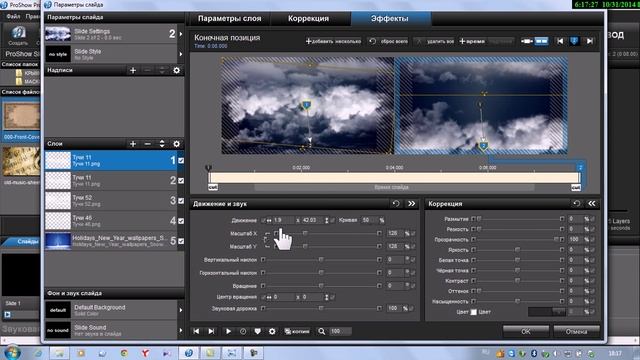Toggle the Вращение auto checkbox left of its slider
Screen dimensions: 640x360
(263, 286)
